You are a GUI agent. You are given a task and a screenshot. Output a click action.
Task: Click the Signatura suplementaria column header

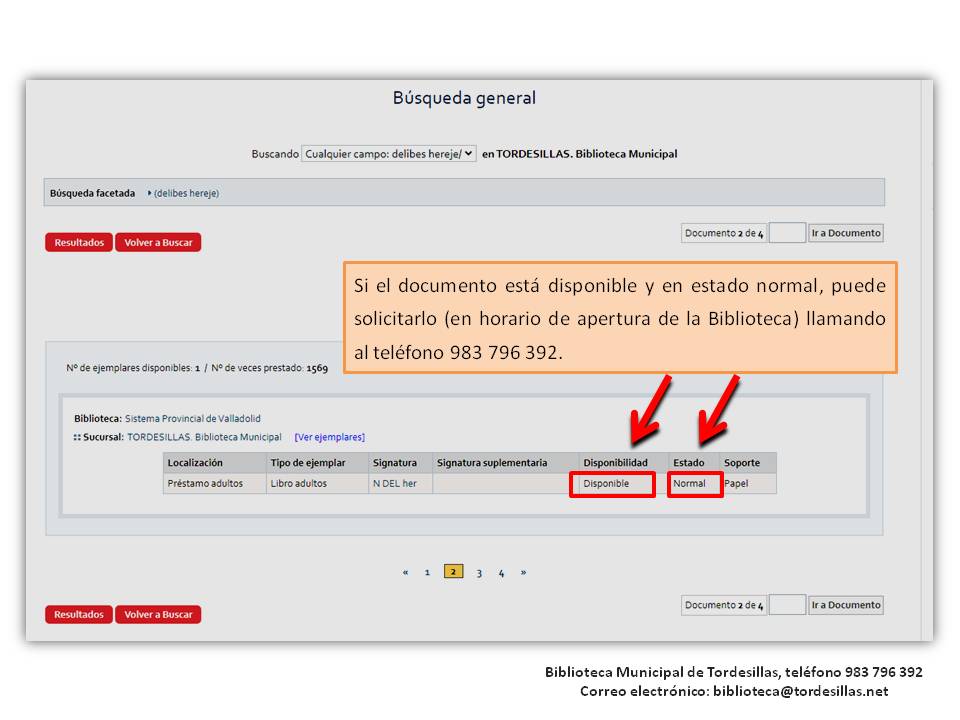coord(506,463)
